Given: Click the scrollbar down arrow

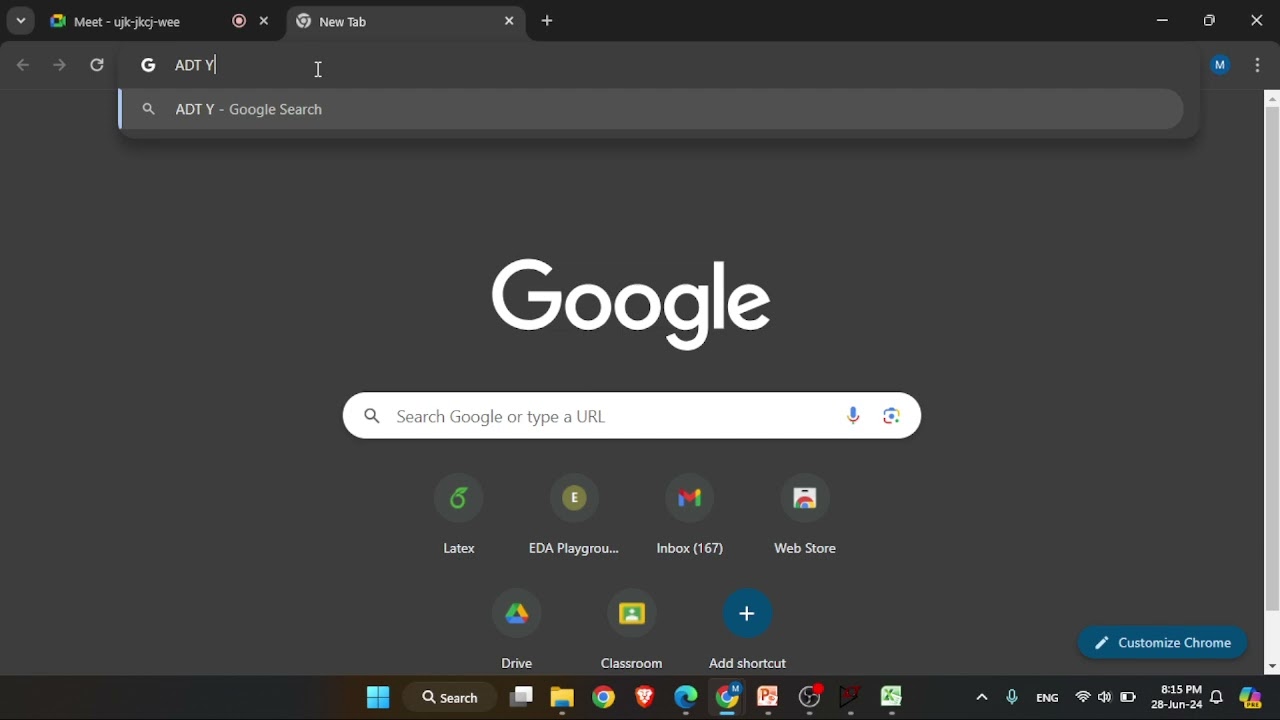Looking at the screenshot, I should coord(1272,667).
